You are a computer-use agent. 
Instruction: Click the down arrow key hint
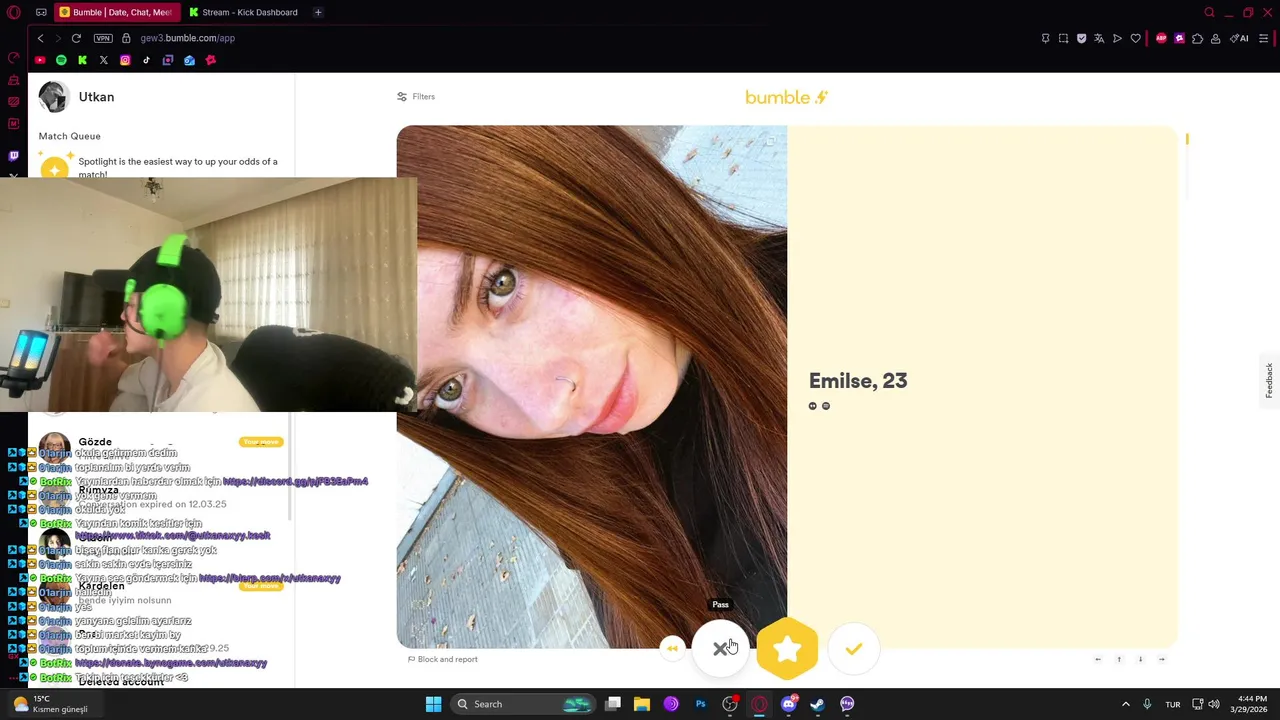(x=1140, y=659)
